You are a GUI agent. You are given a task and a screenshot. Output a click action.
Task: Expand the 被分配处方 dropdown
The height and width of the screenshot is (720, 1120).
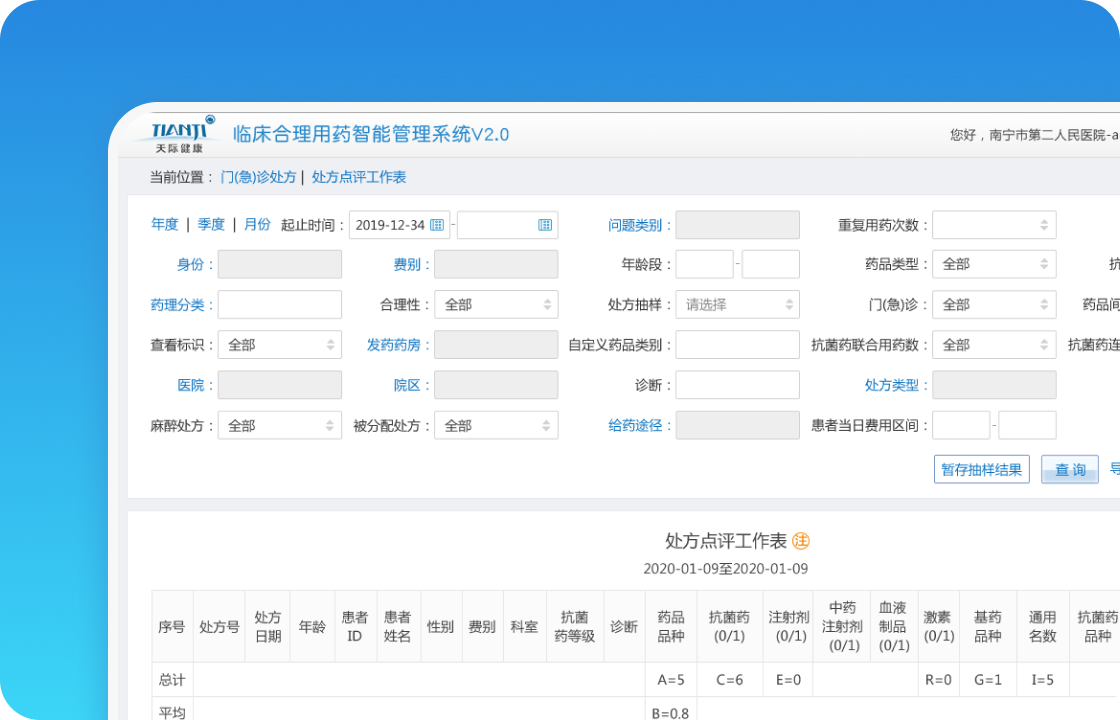[496, 426]
